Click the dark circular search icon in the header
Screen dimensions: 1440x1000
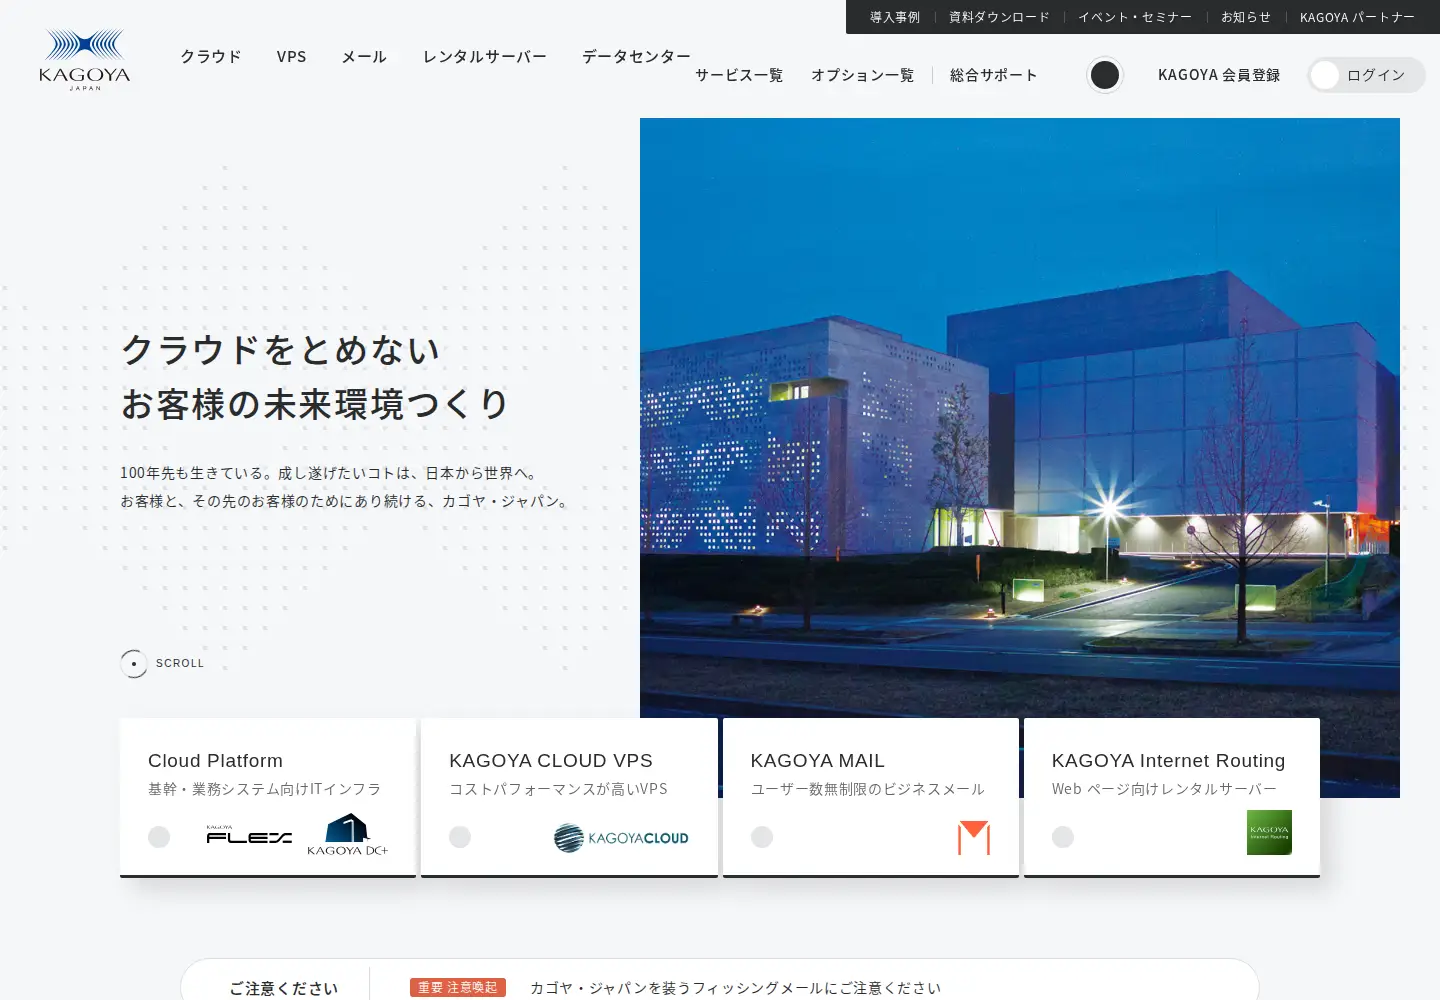point(1105,75)
